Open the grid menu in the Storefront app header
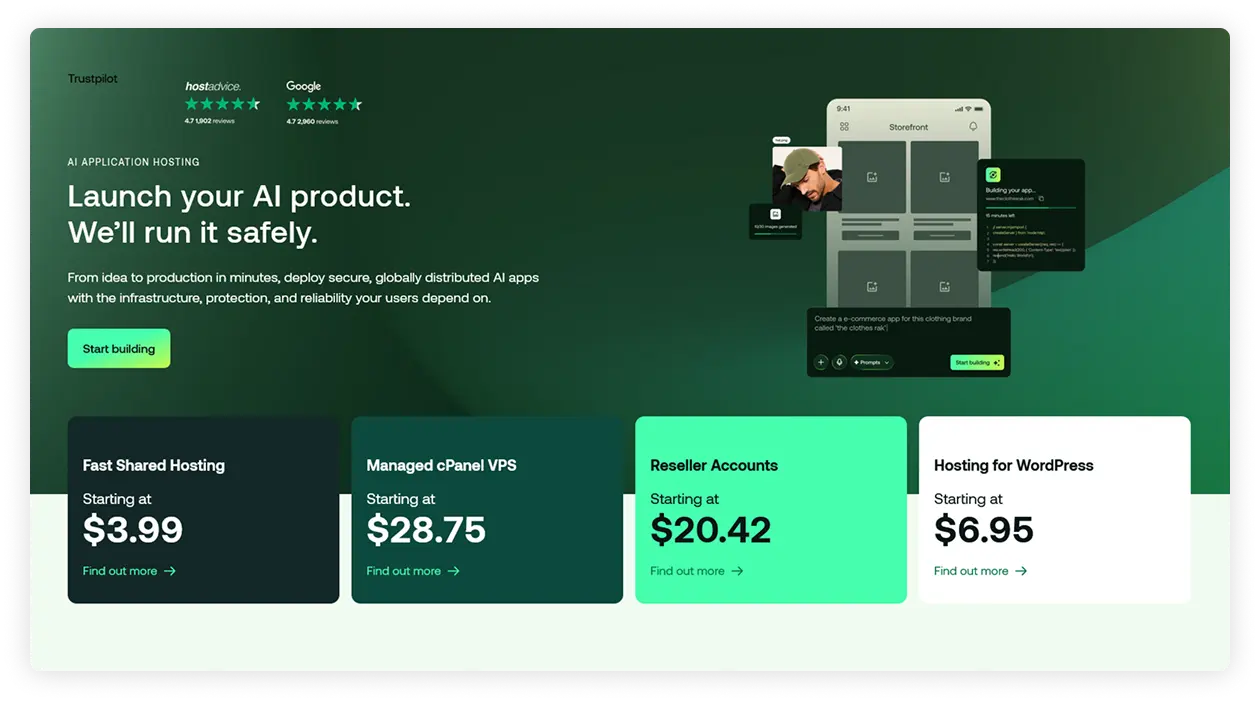 coord(845,127)
